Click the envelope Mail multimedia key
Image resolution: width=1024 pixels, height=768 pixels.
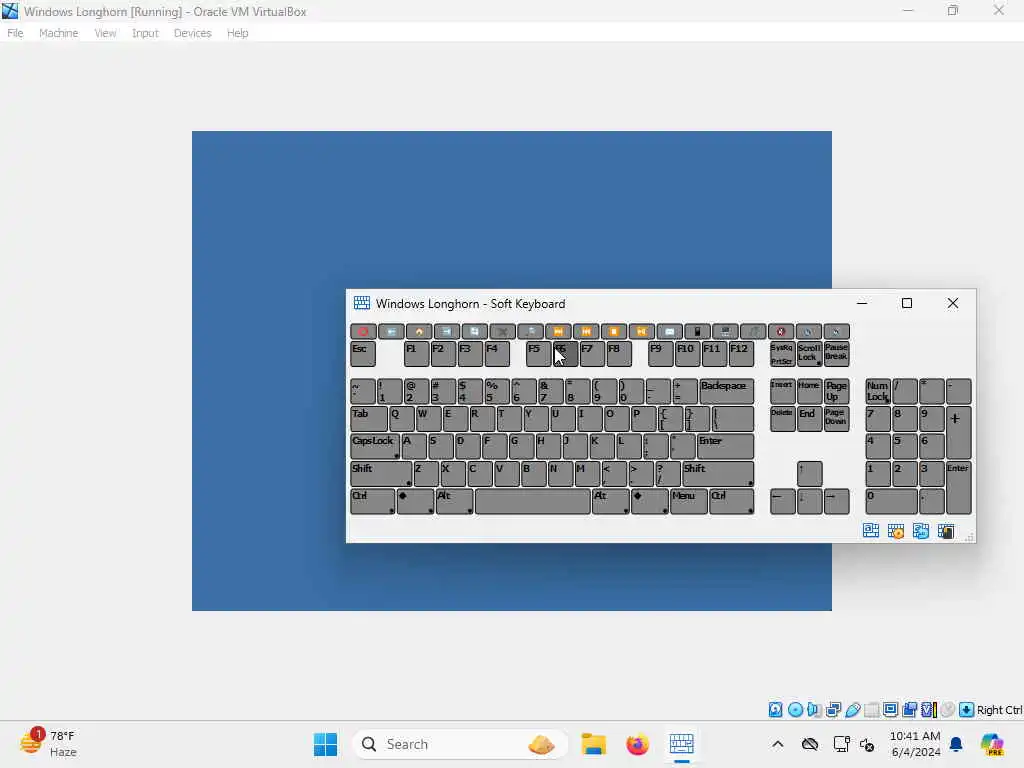[669, 331]
